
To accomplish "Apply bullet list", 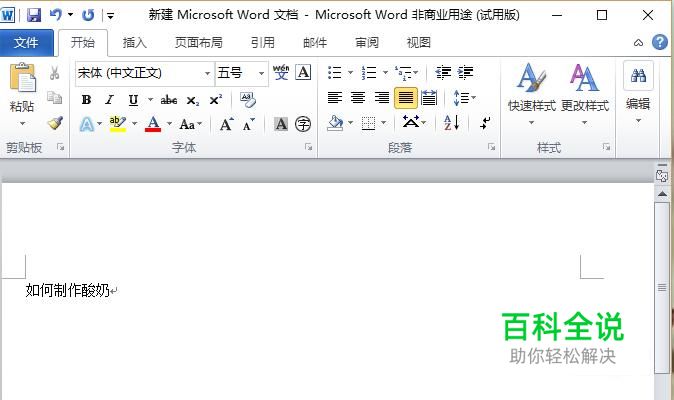I will click(334, 73).
